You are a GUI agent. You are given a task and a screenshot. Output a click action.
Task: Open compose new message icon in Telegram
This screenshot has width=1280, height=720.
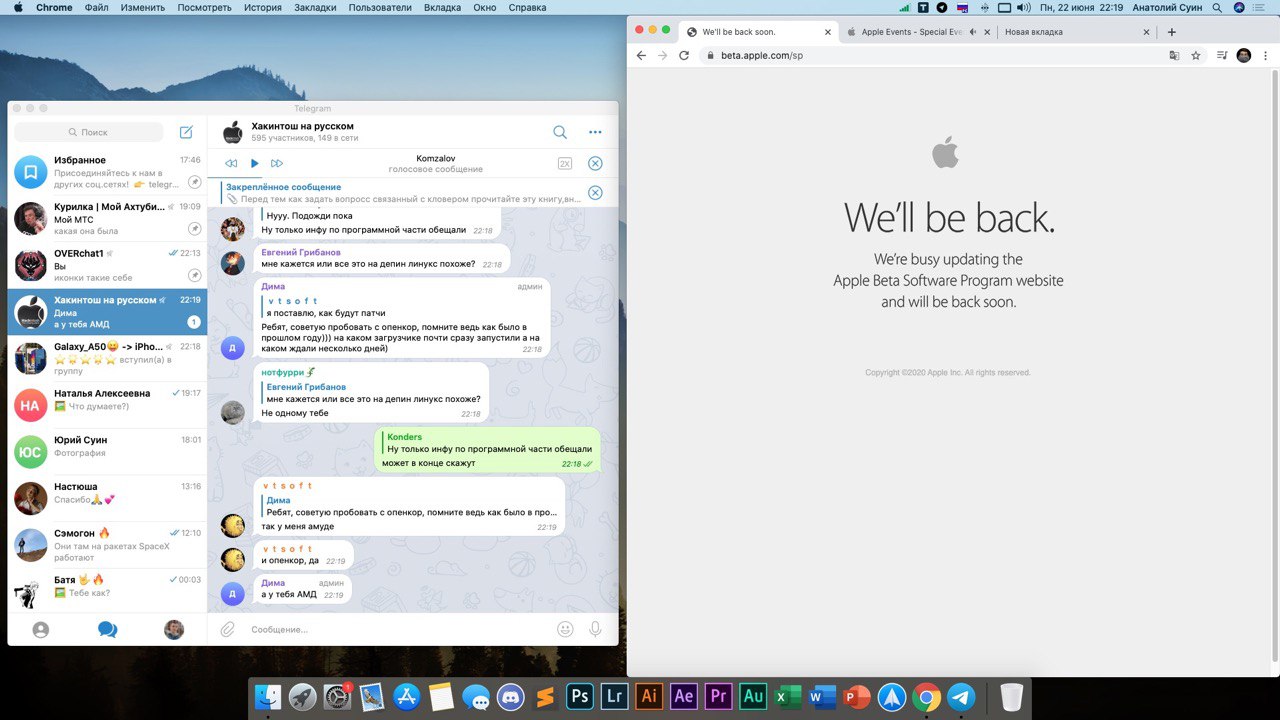click(x=186, y=132)
